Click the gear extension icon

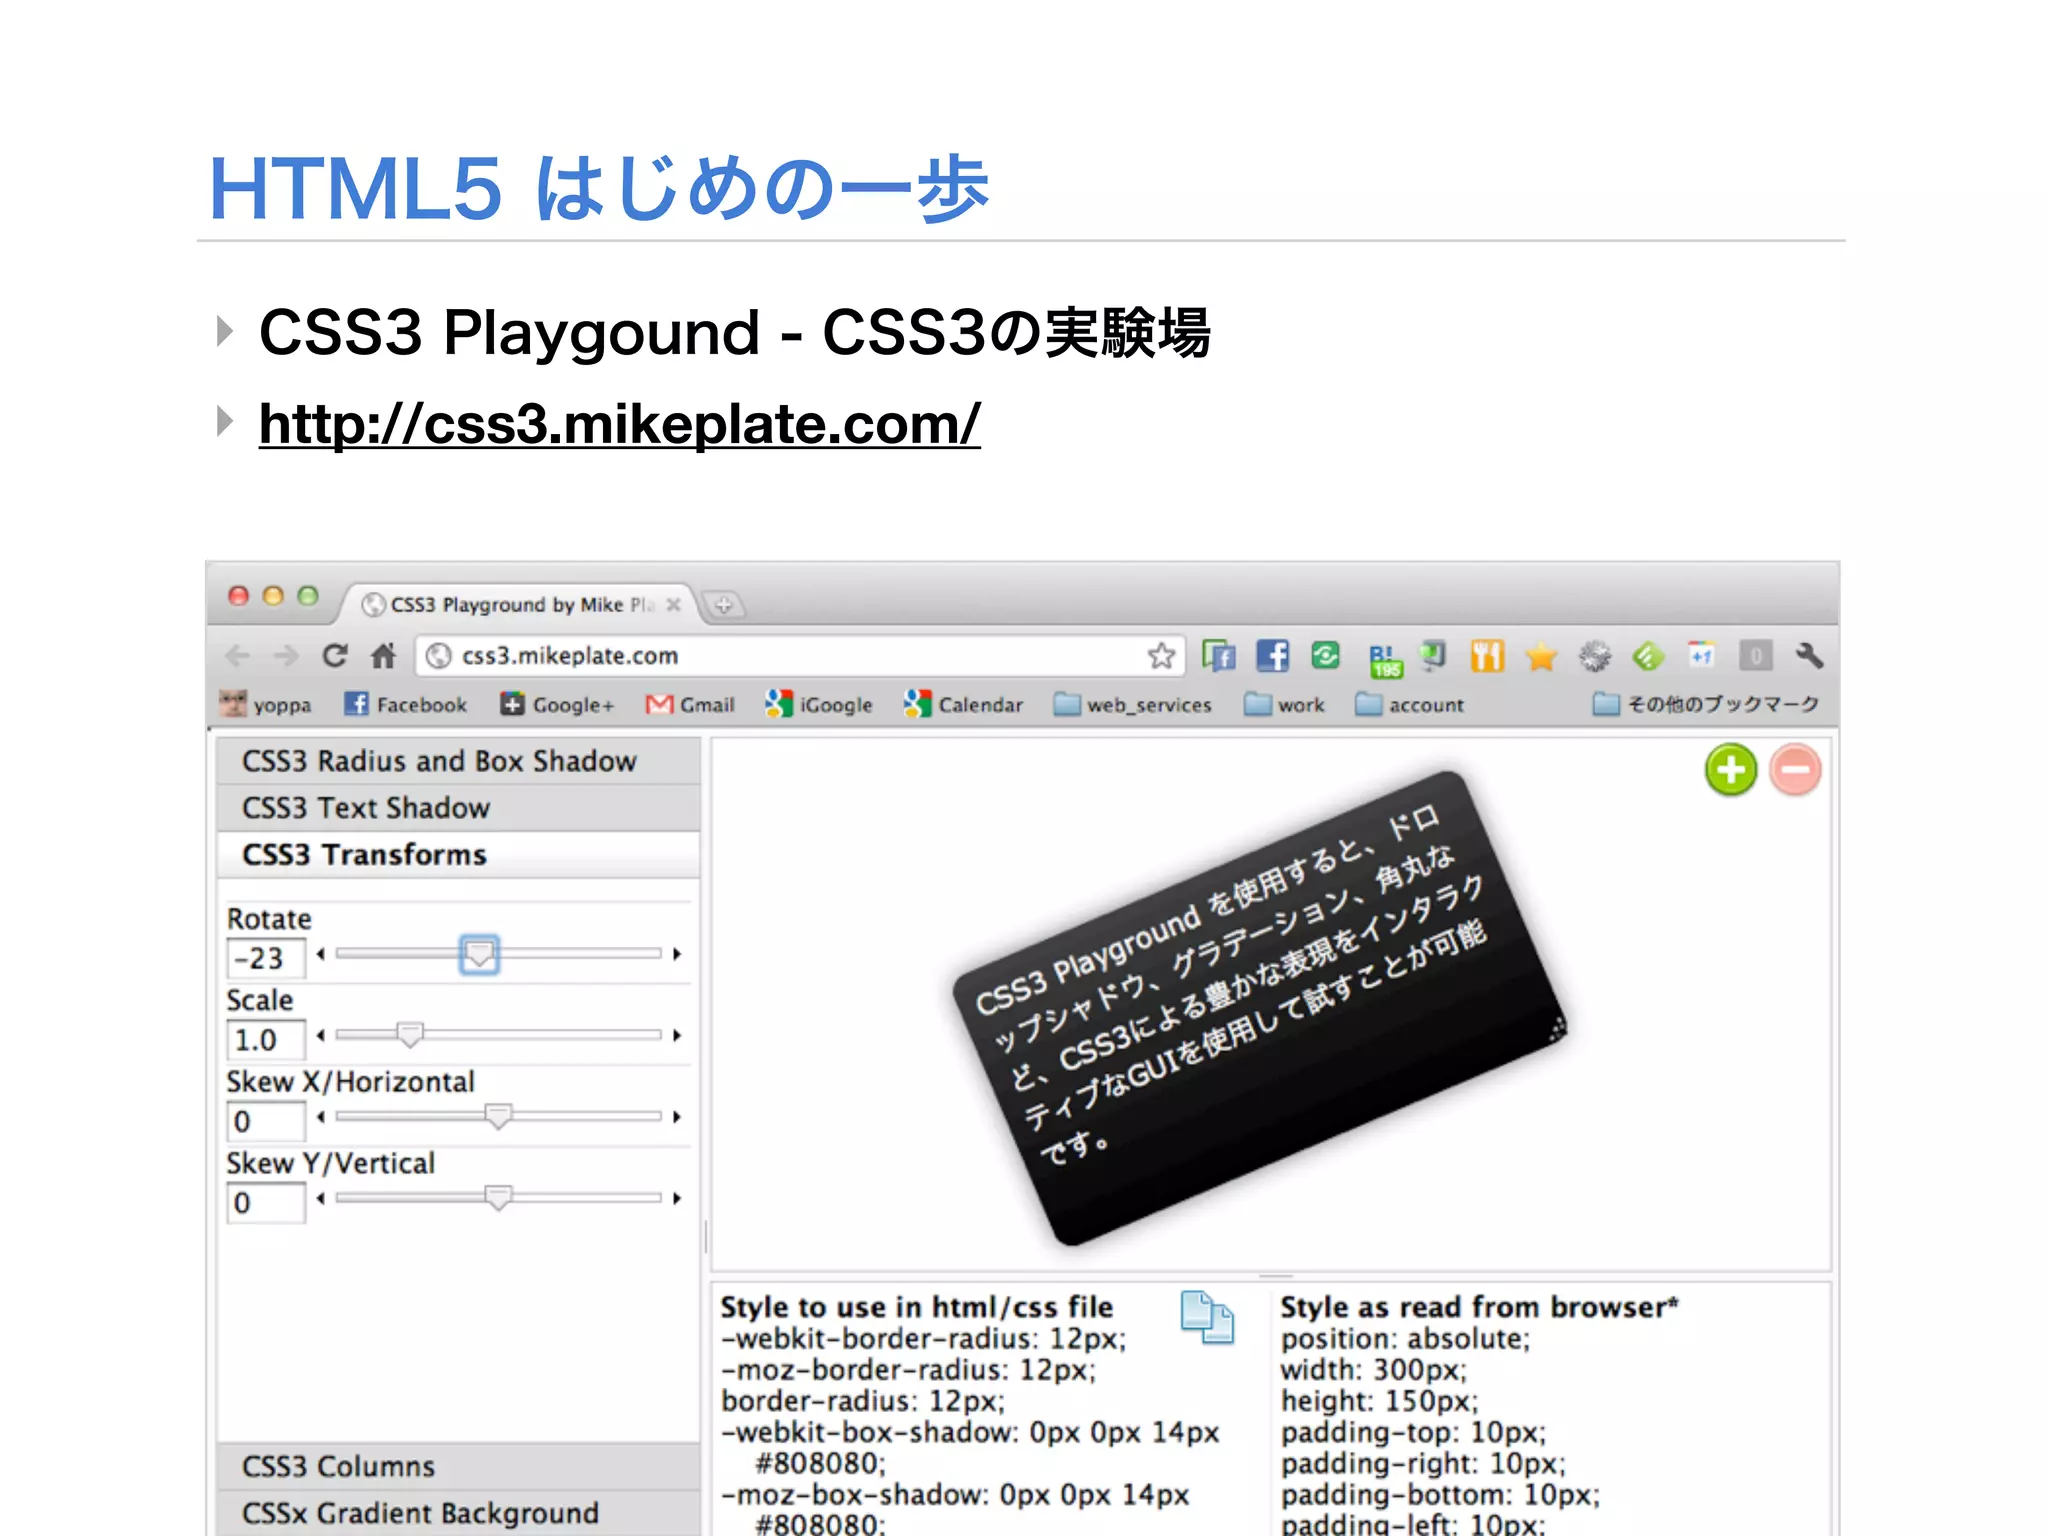[1595, 657]
